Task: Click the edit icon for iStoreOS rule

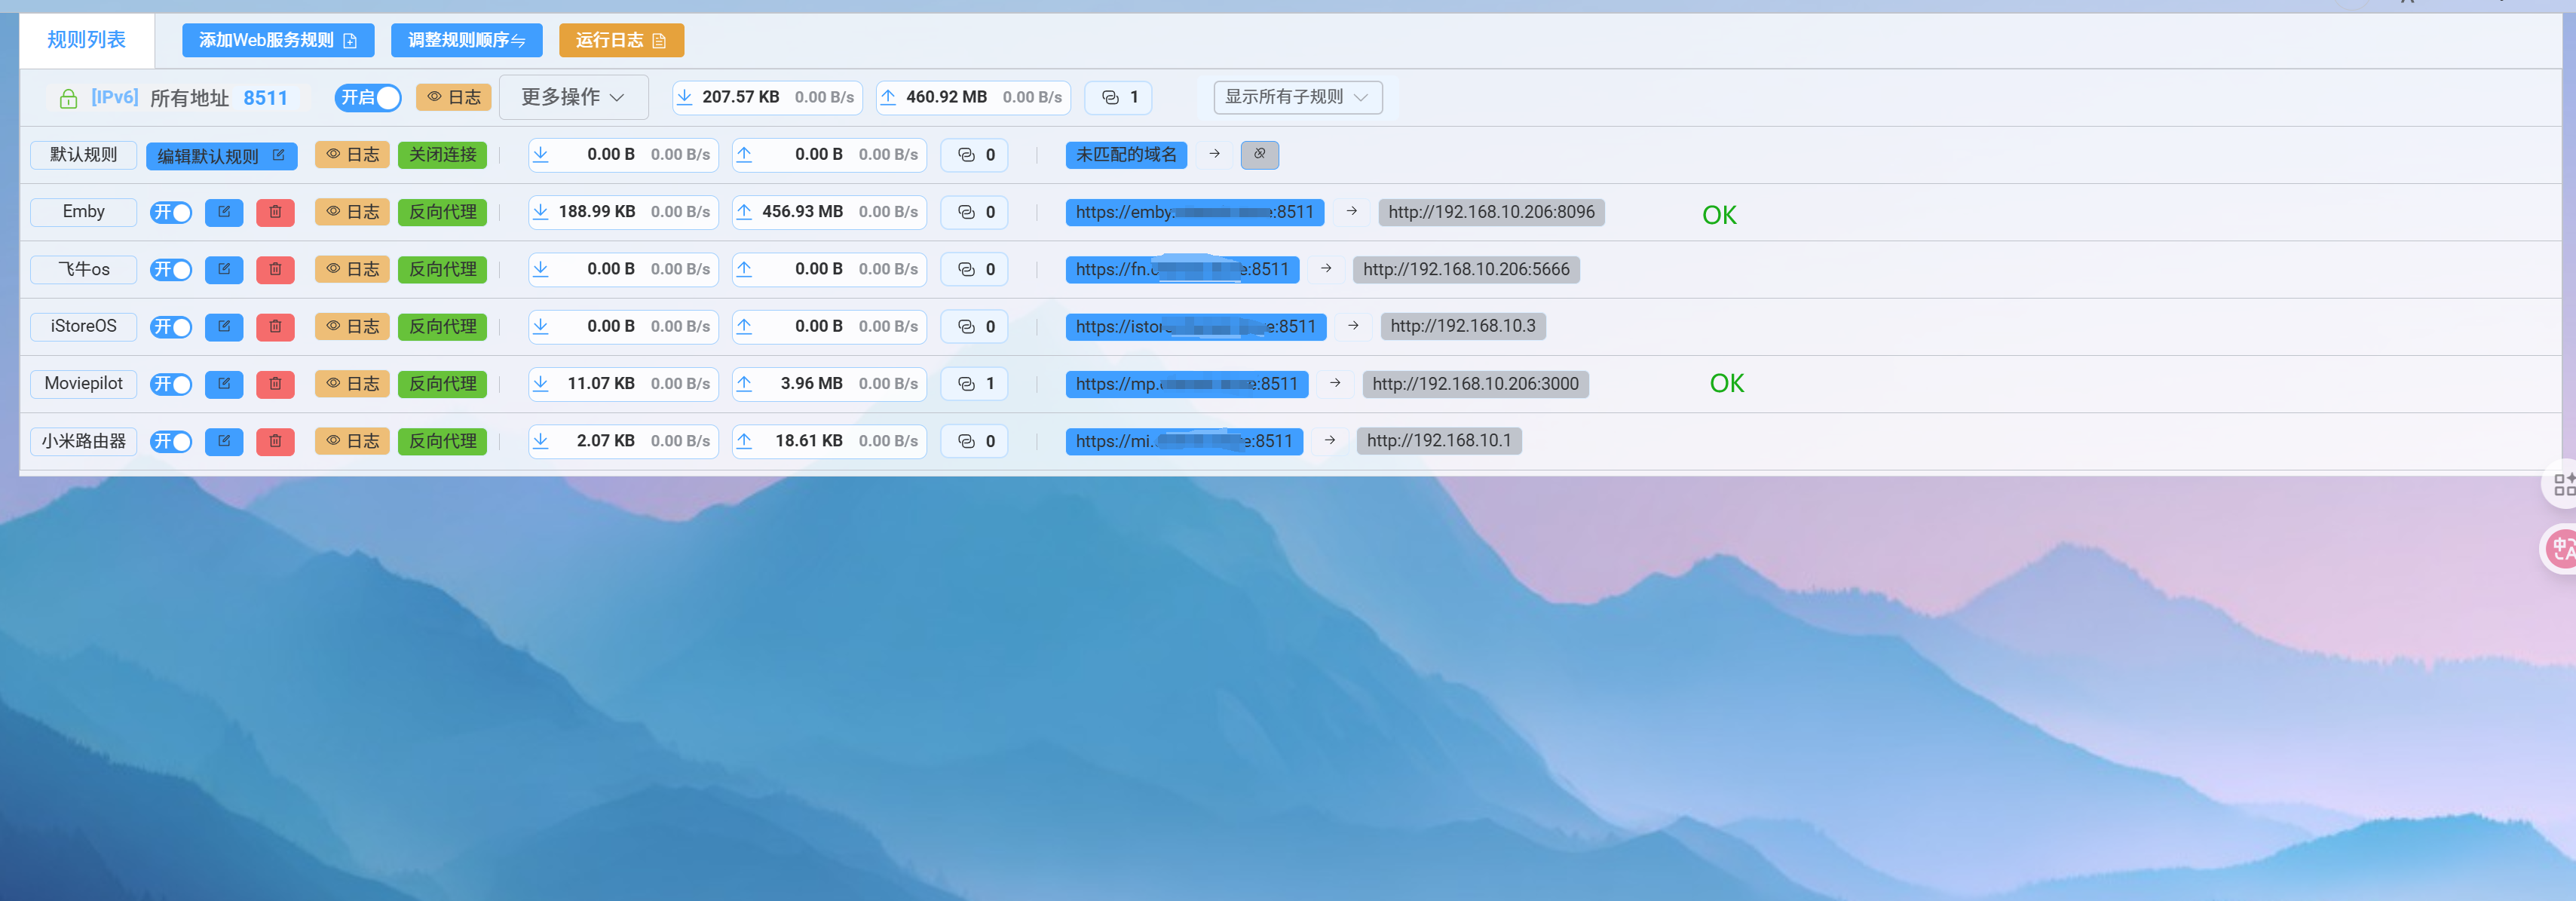Action: pyautogui.click(x=224, y=327)
